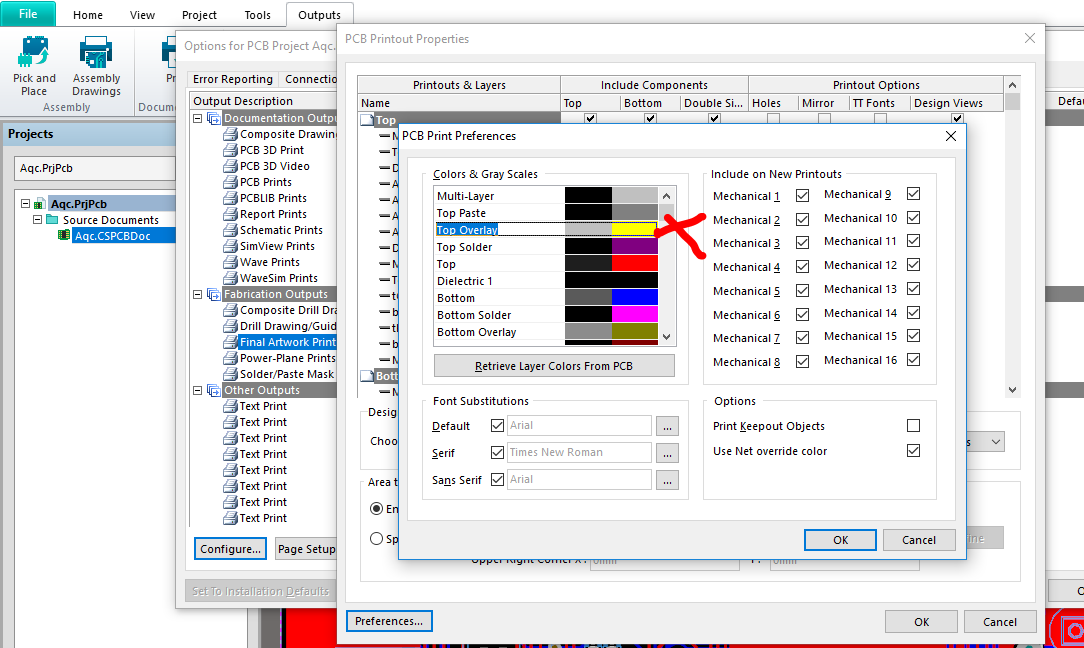The image size is (1084, 648).
Task: Select Solder/Paste Mask output icon
Action: click(x=230, y=374)
